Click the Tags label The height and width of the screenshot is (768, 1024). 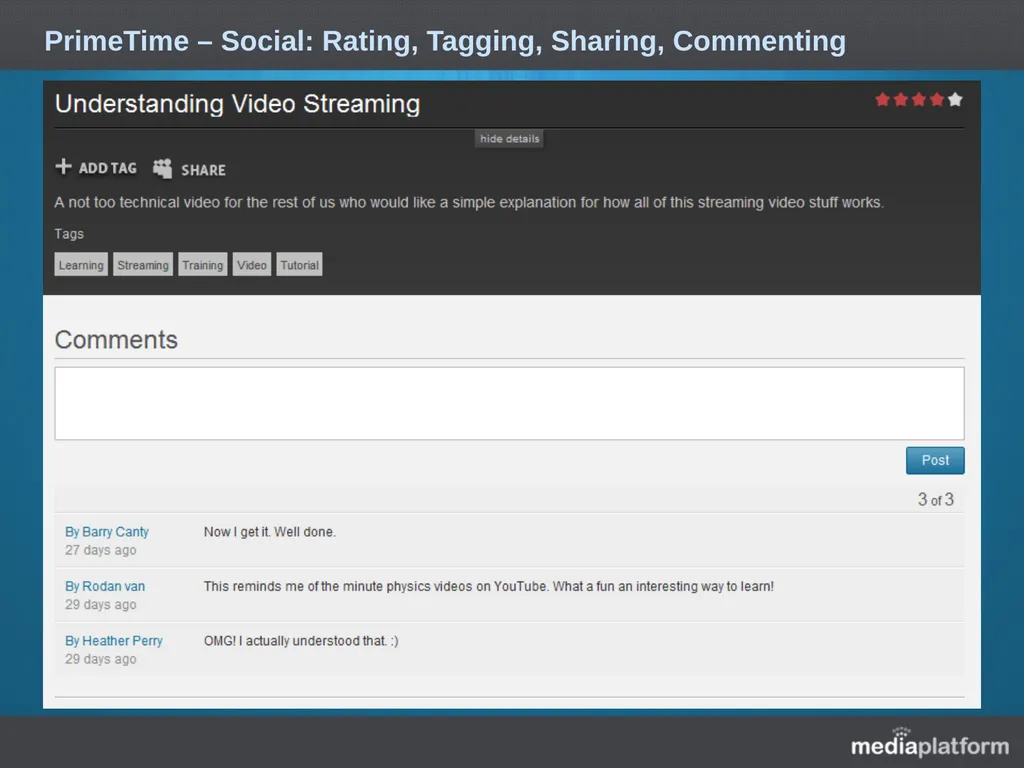click(69, 234)
